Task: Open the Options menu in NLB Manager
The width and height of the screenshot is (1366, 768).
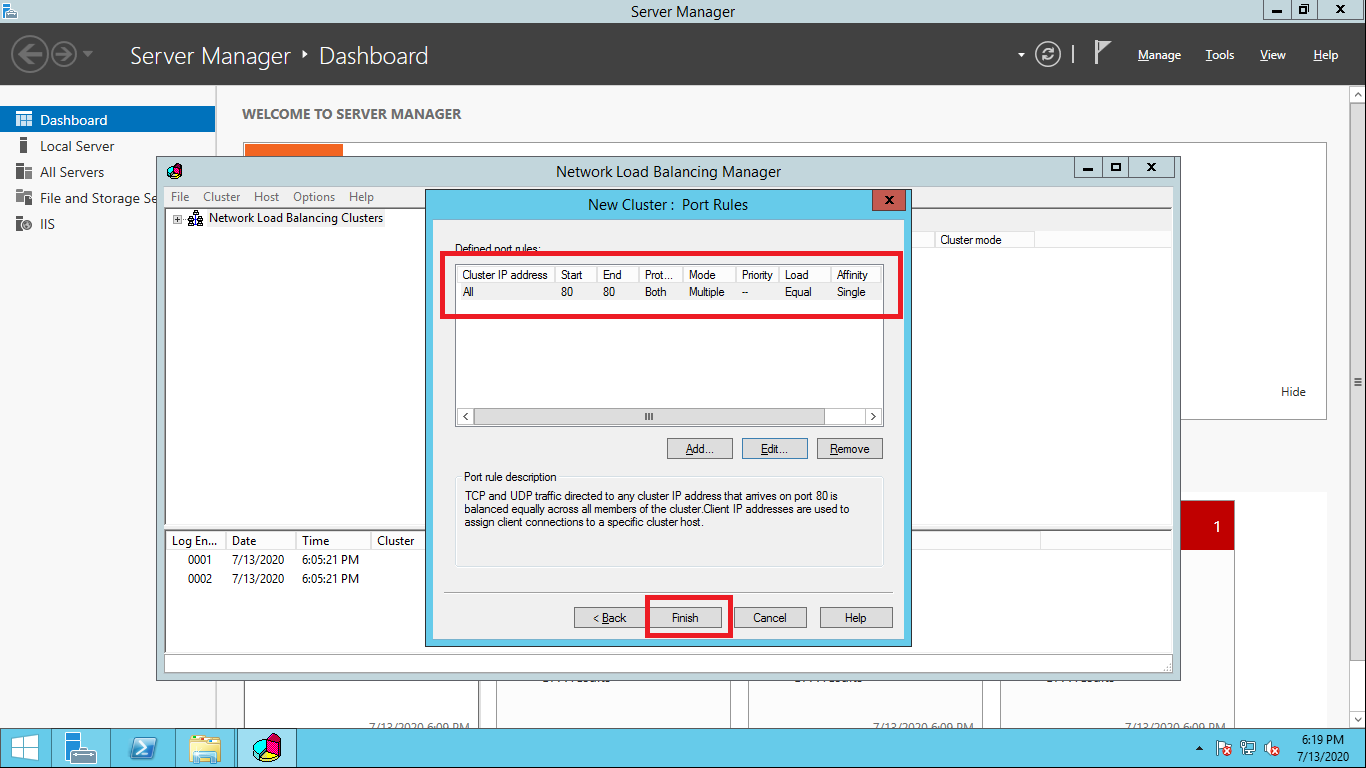Action: (x=314, y=197)
